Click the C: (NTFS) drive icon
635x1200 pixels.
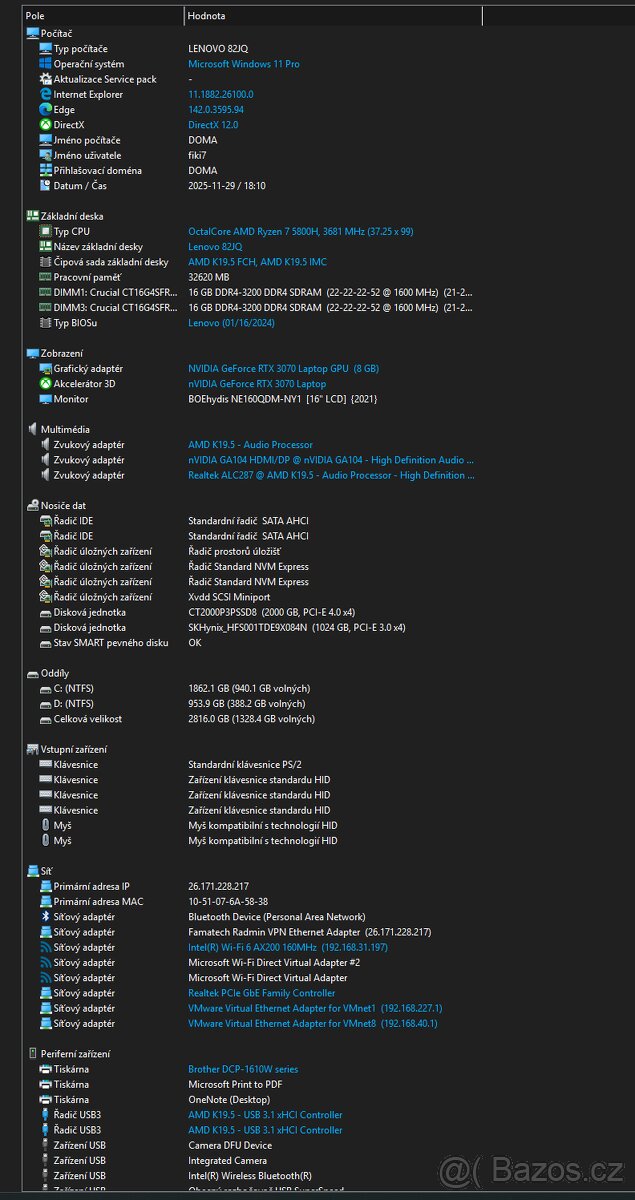[x=45, y=689]
